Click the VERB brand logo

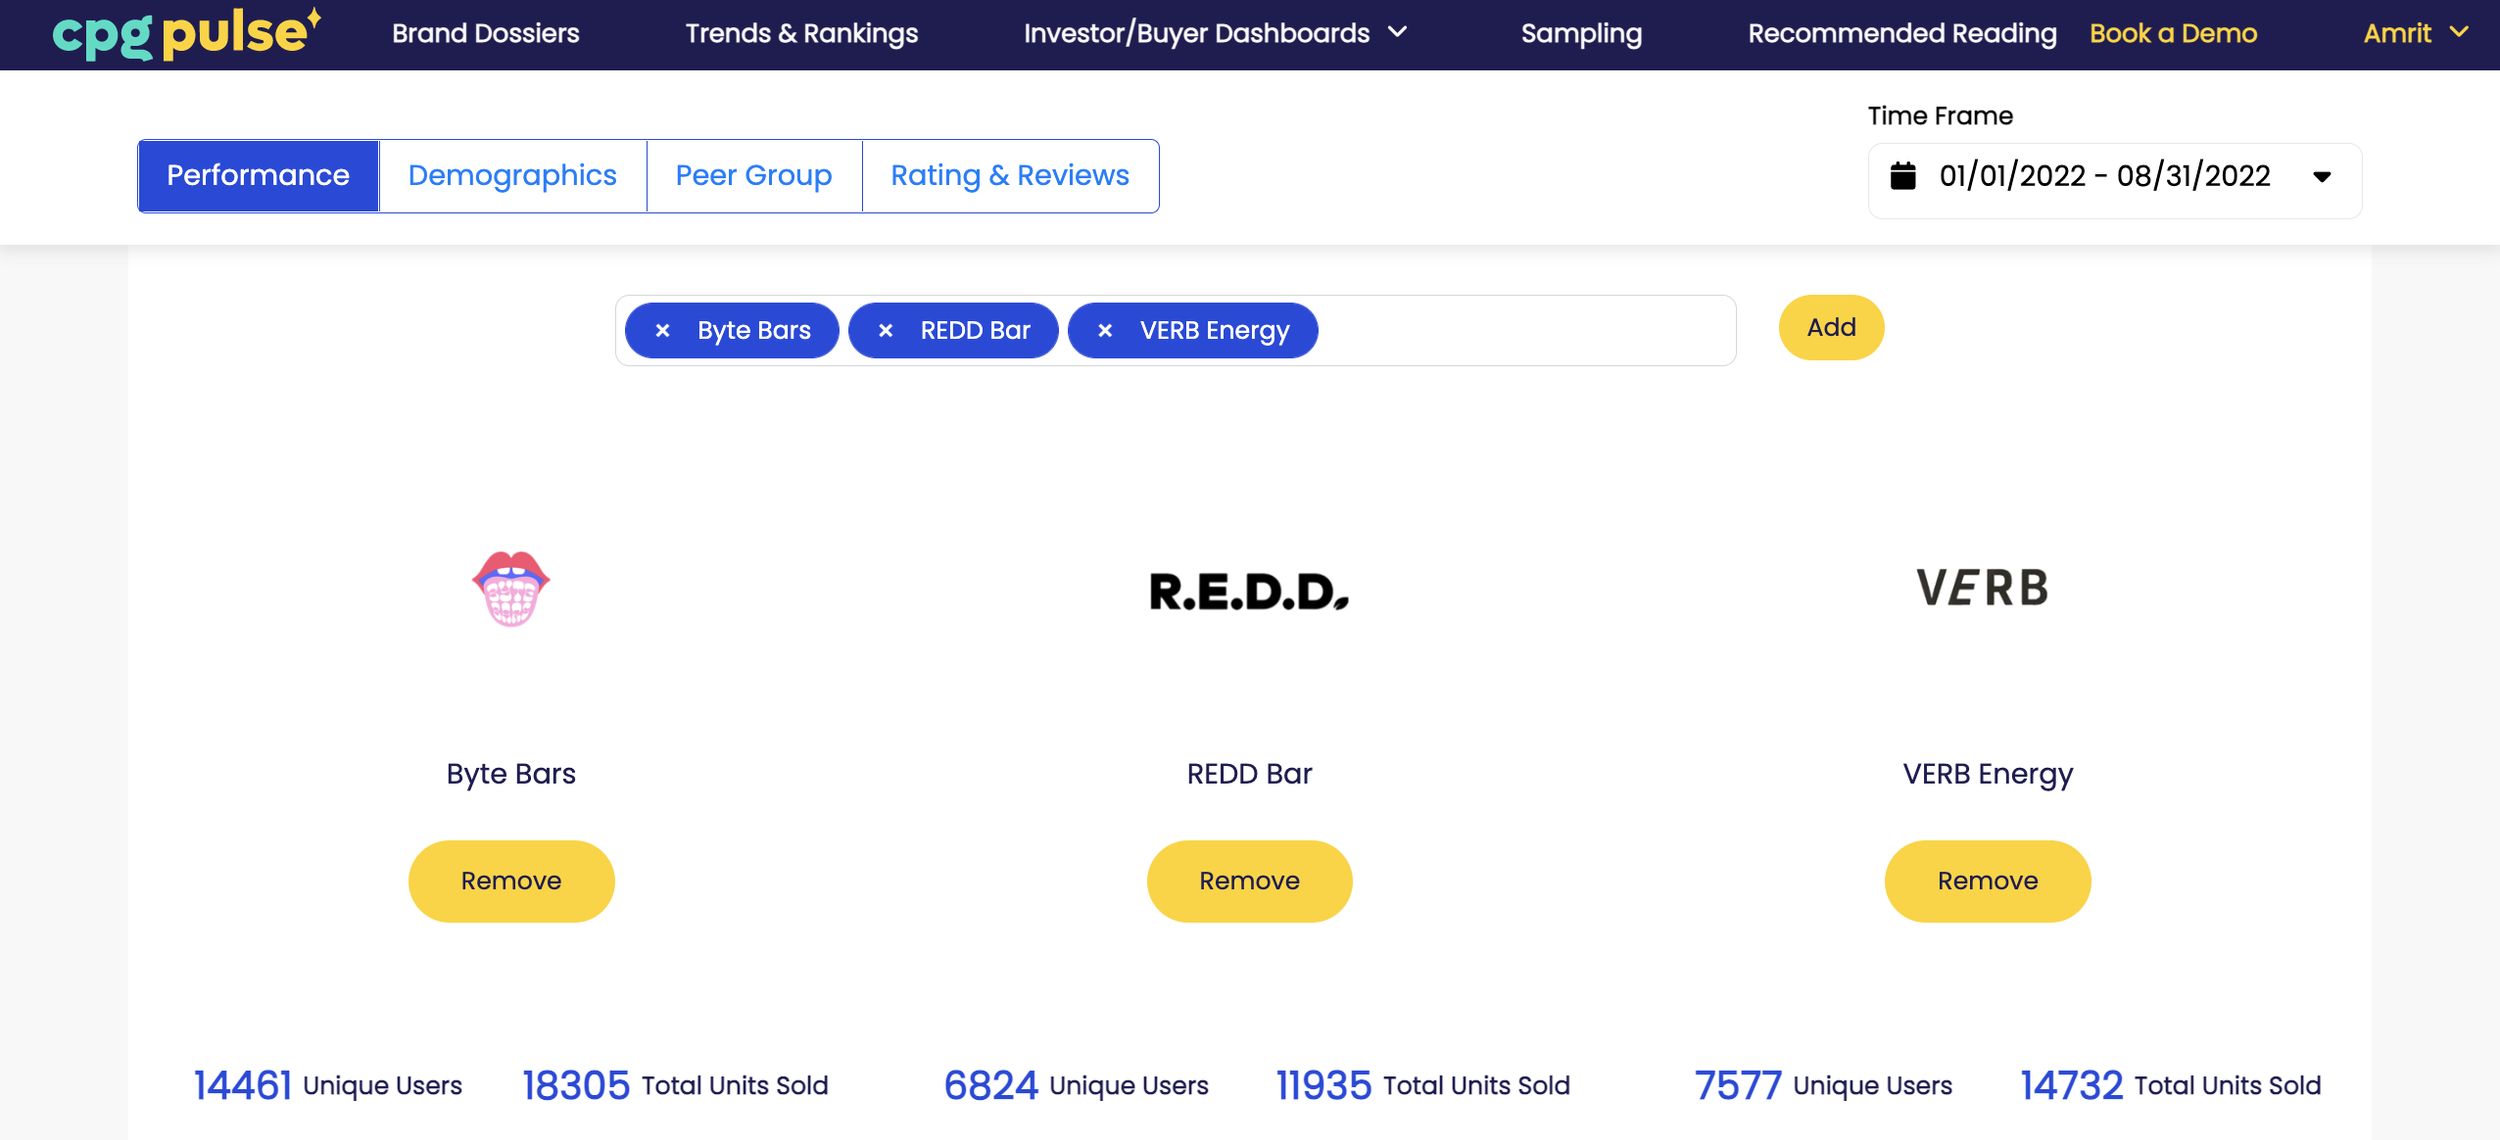(1982, 588)
